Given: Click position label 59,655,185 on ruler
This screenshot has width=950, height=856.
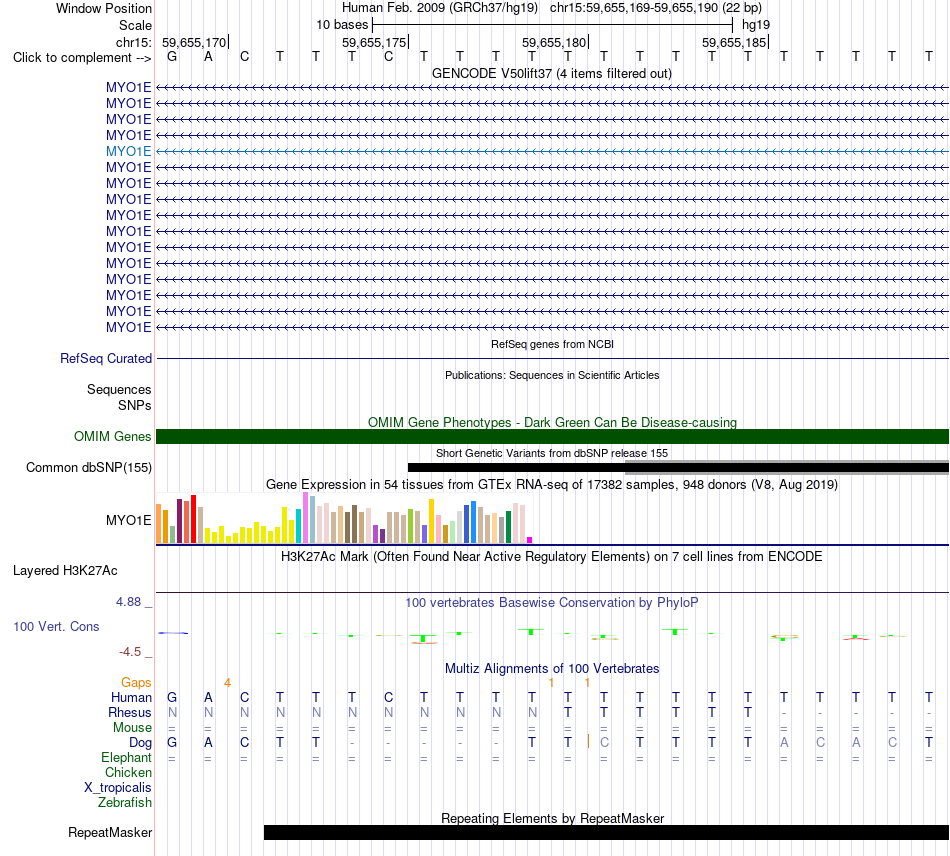Looking at the screenshot, I should (734, 42).
